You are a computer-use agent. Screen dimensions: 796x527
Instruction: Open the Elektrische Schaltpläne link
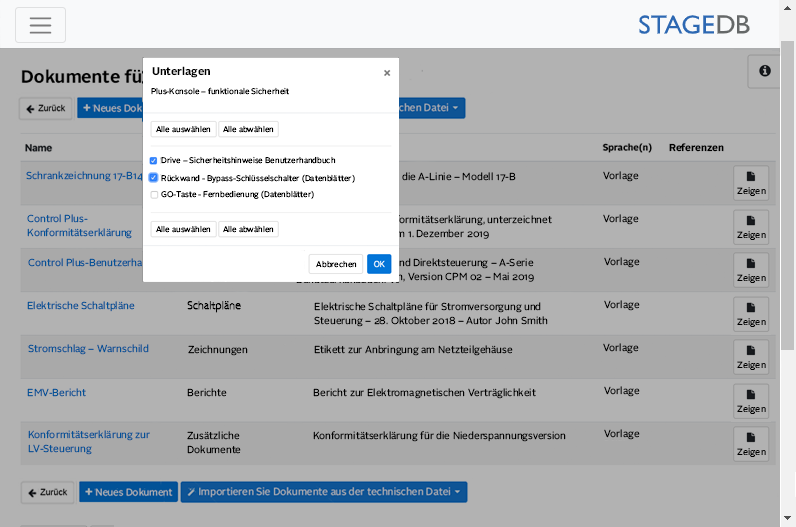[x=81, y=306]
